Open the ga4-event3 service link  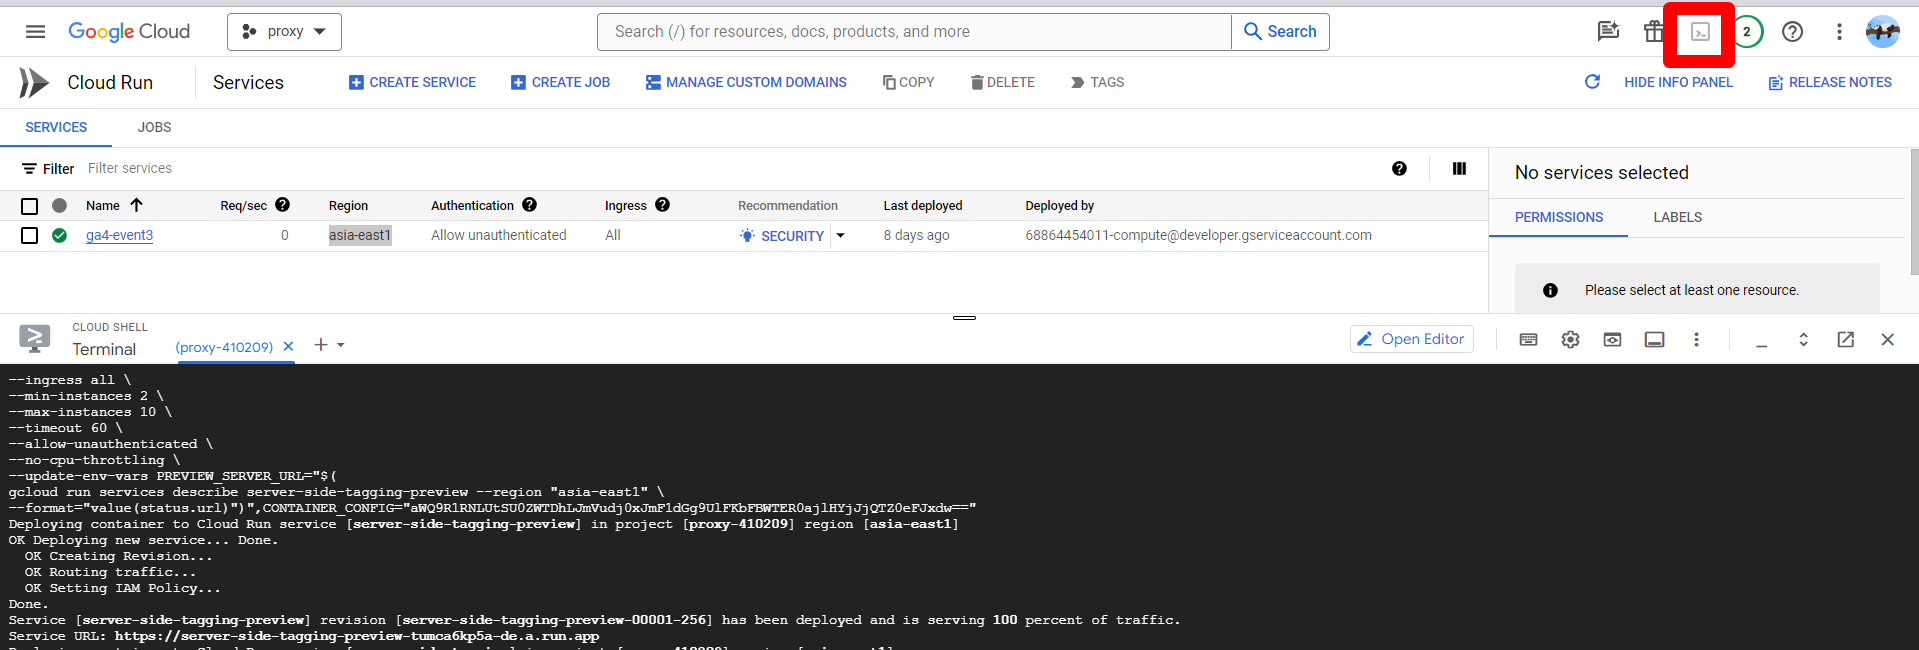coord(119,235)
